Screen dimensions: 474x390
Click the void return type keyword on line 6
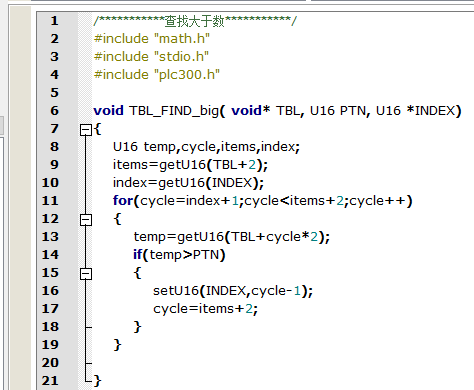tap(108, 111)
